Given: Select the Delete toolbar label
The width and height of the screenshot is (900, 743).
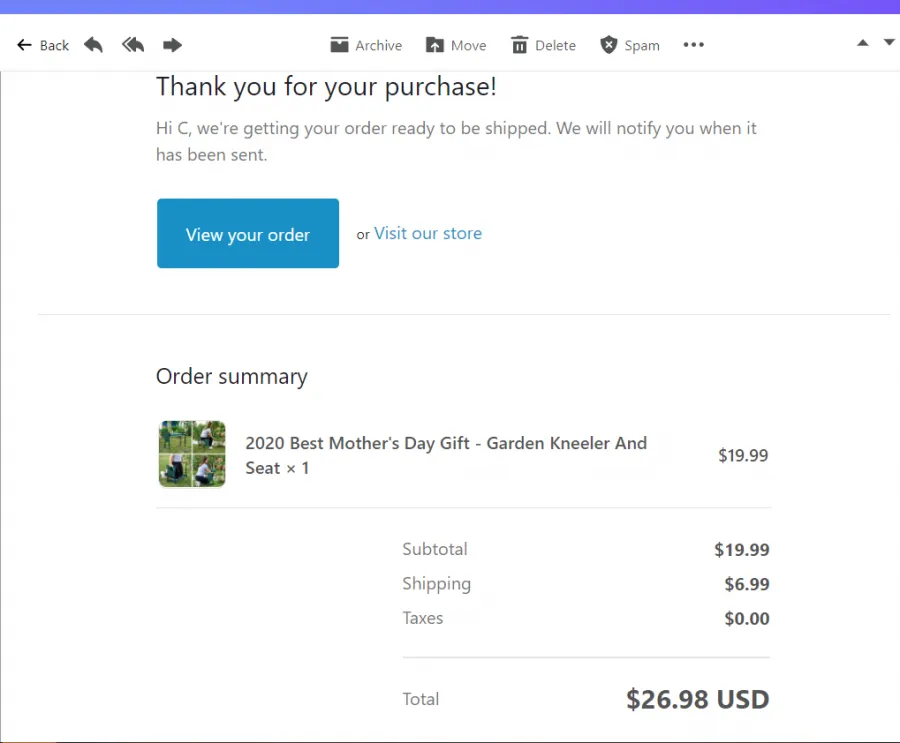Looking at the screenshot, I should [x=555, y=45].
